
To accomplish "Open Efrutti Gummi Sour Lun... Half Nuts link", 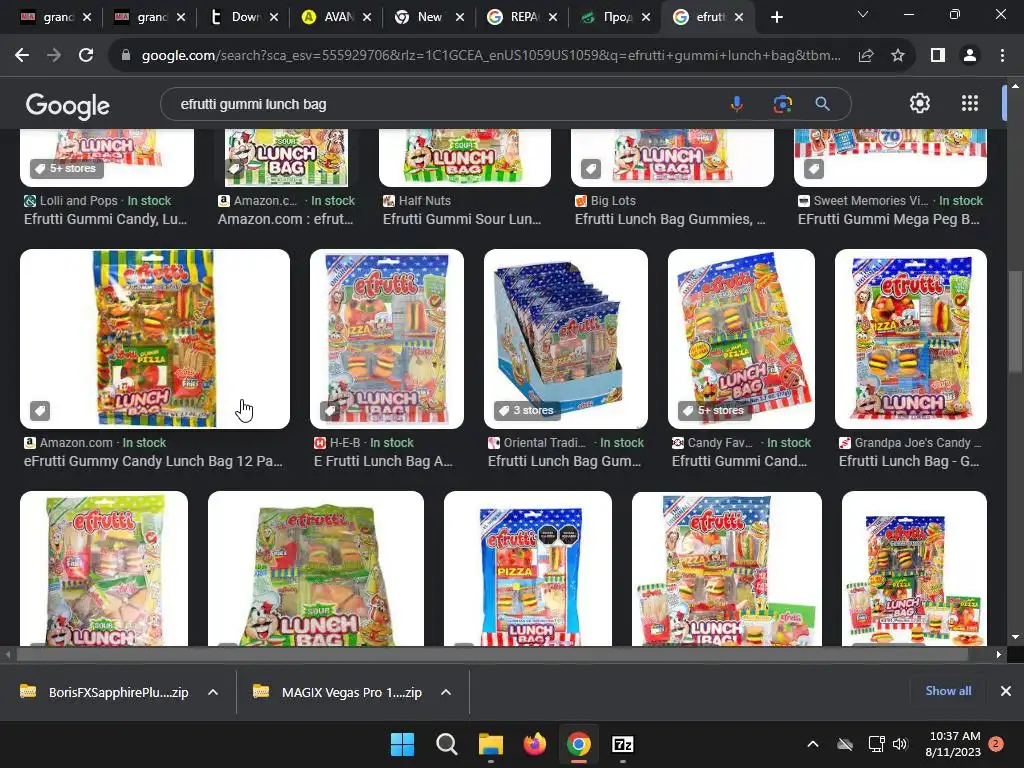I will [462, 219].
